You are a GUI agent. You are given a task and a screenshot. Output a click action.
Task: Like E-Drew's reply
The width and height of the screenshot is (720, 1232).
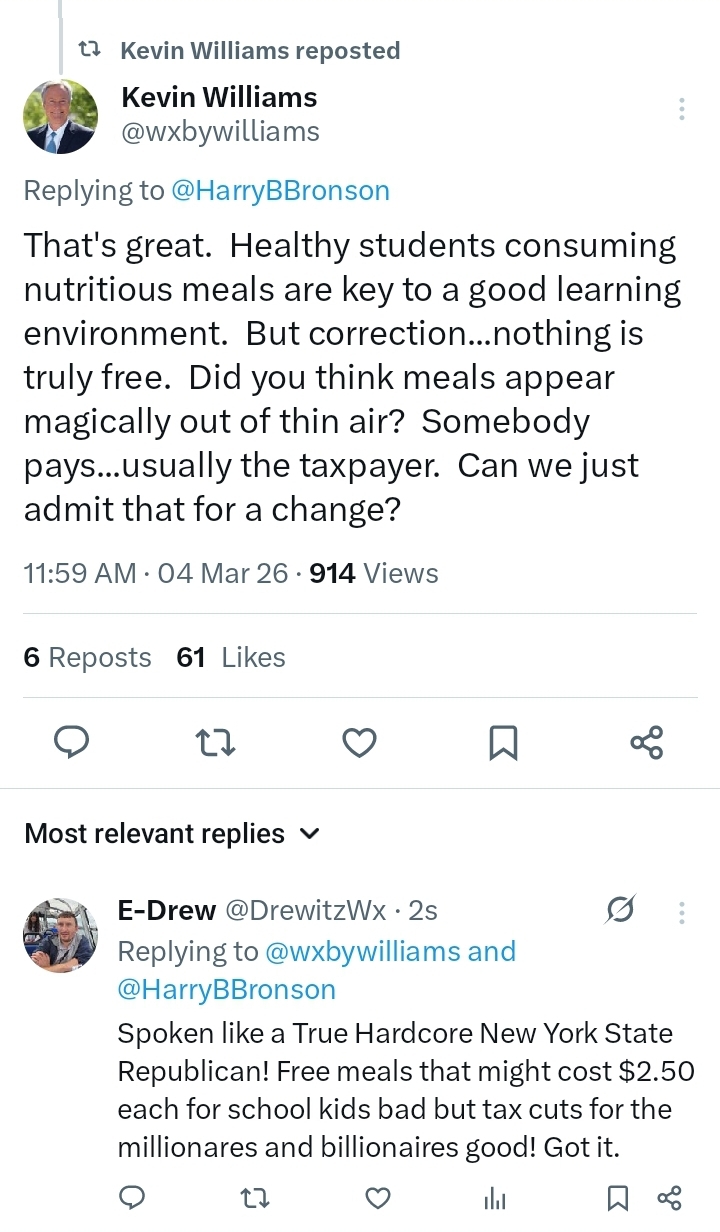[x=377, y=1197]
